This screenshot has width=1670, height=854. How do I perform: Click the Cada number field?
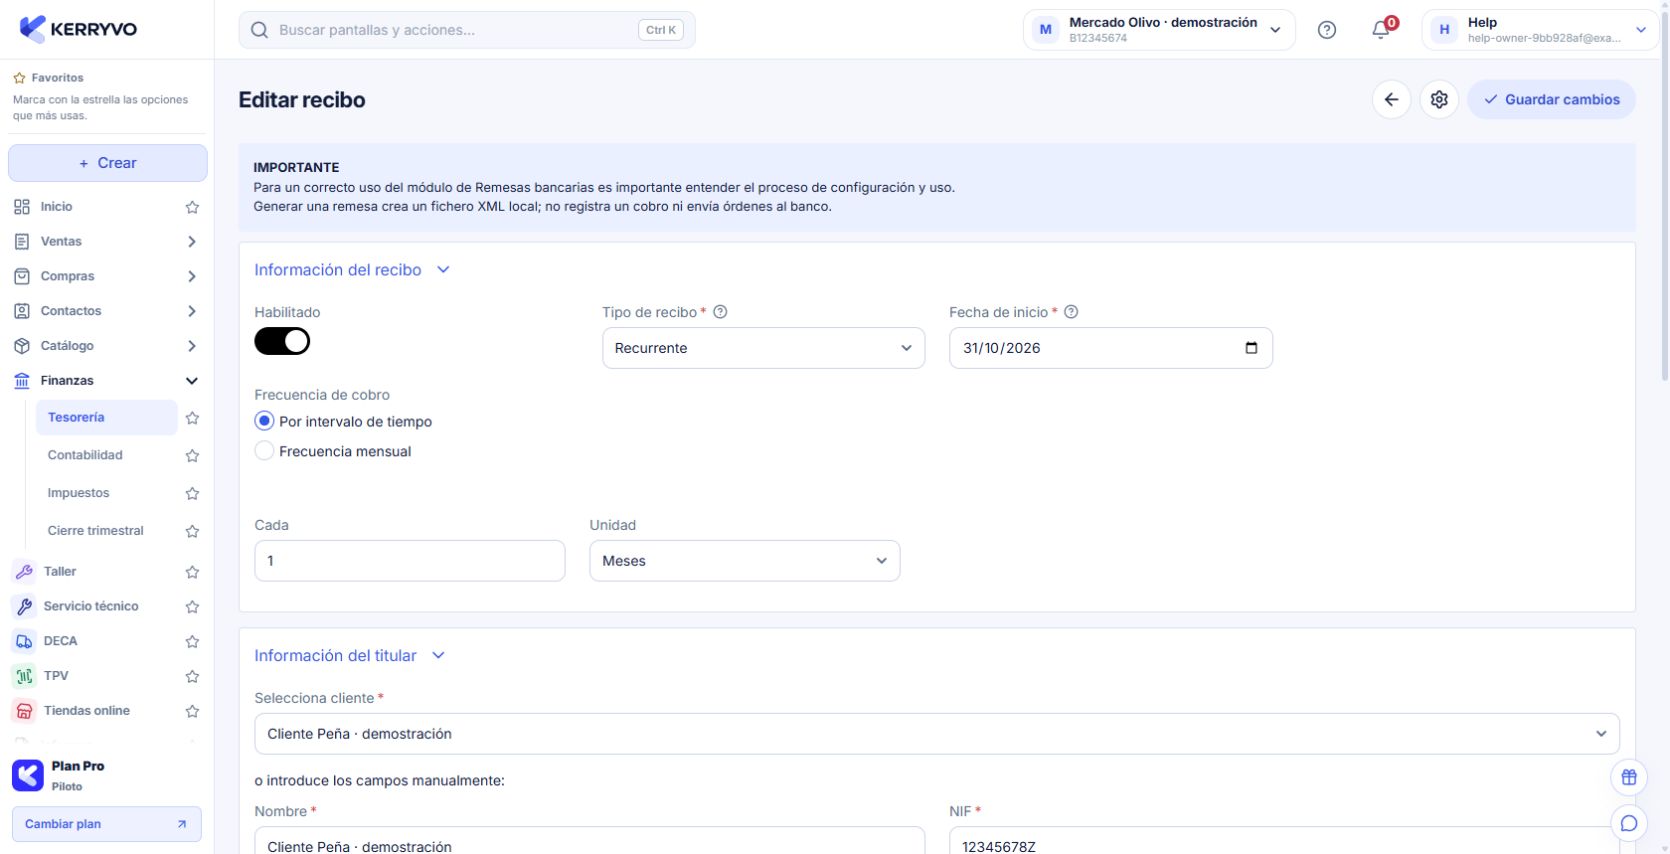pos(409,561)
